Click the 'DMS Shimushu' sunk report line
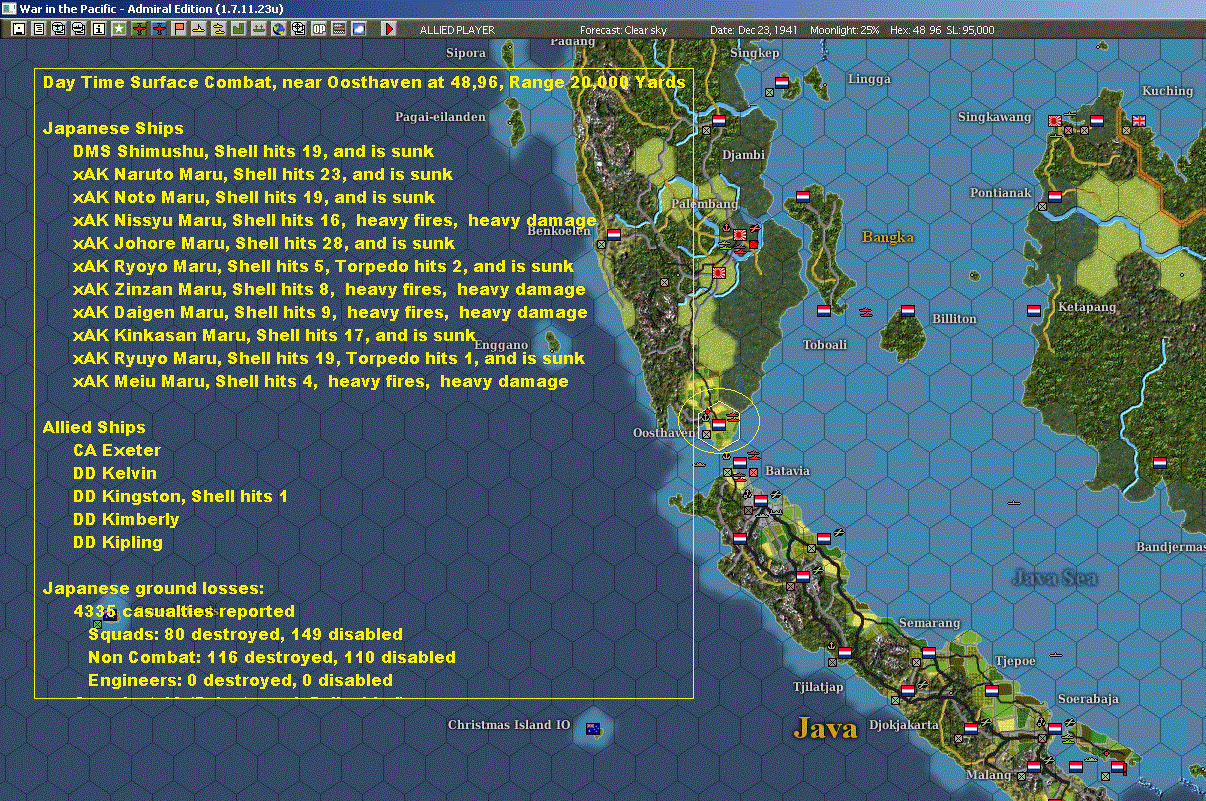 point(253,151)
